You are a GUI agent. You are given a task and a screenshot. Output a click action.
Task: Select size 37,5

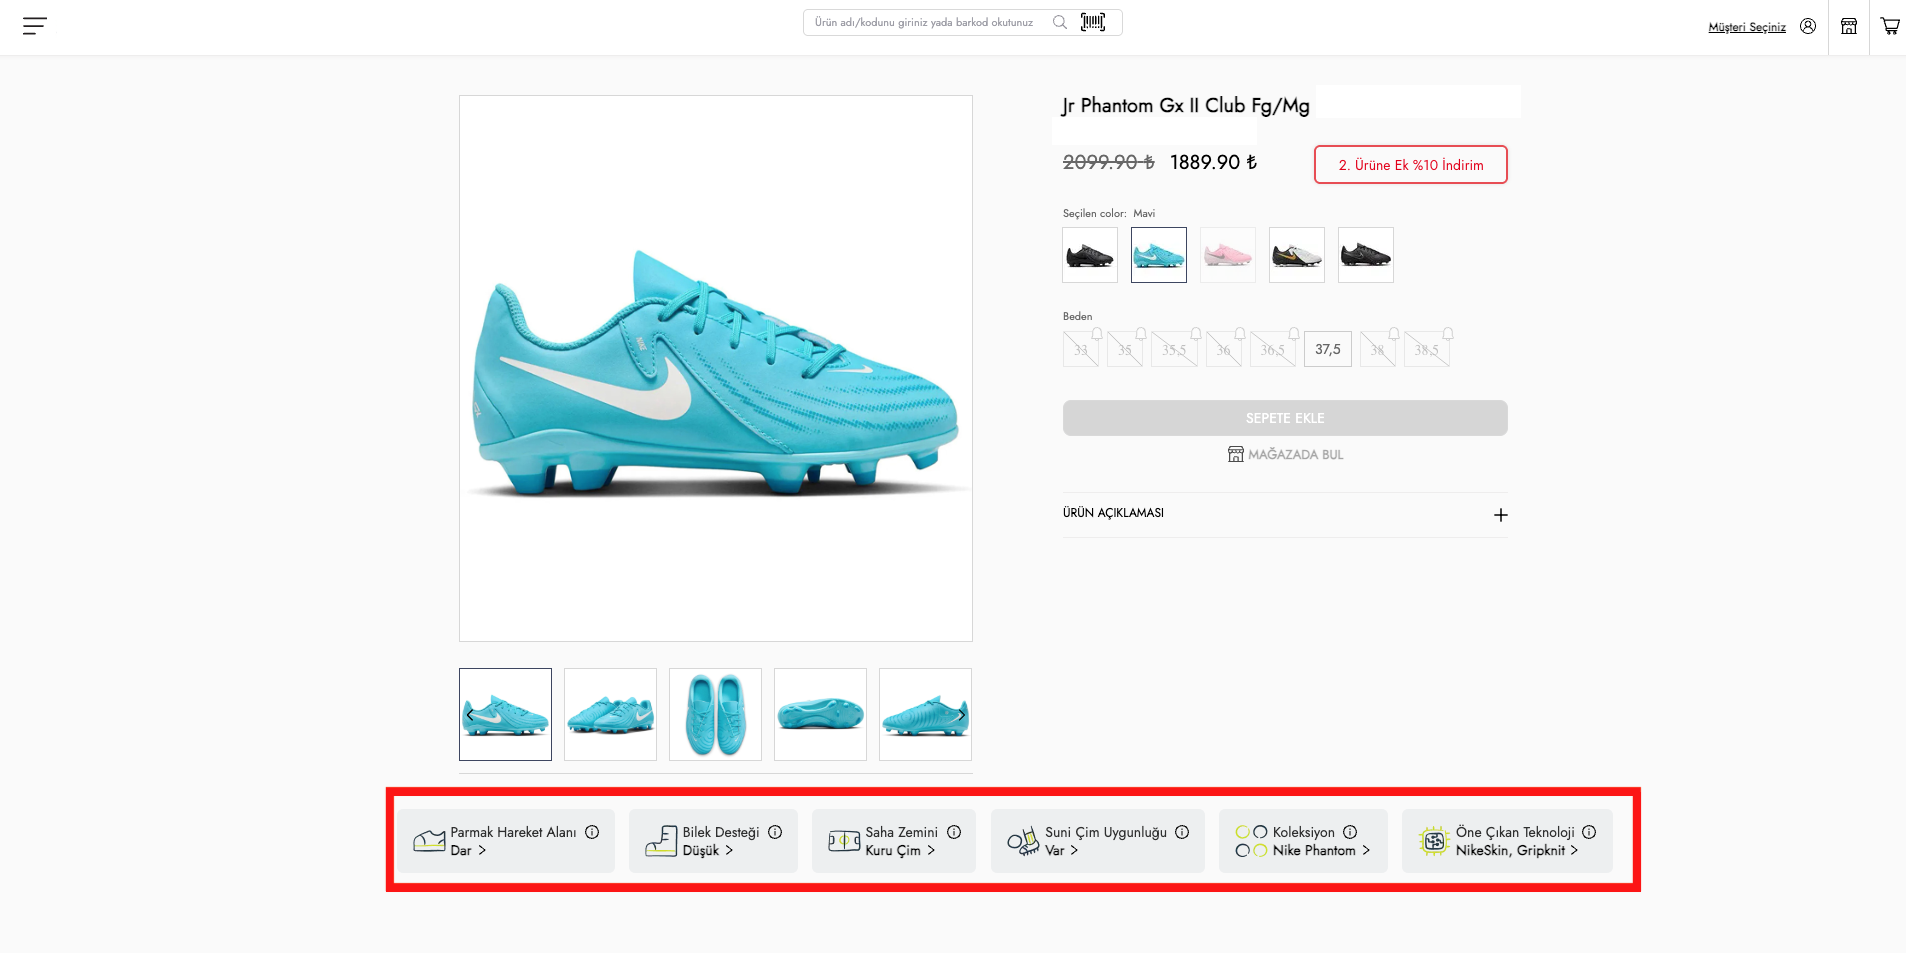[x=1327, y=349]
